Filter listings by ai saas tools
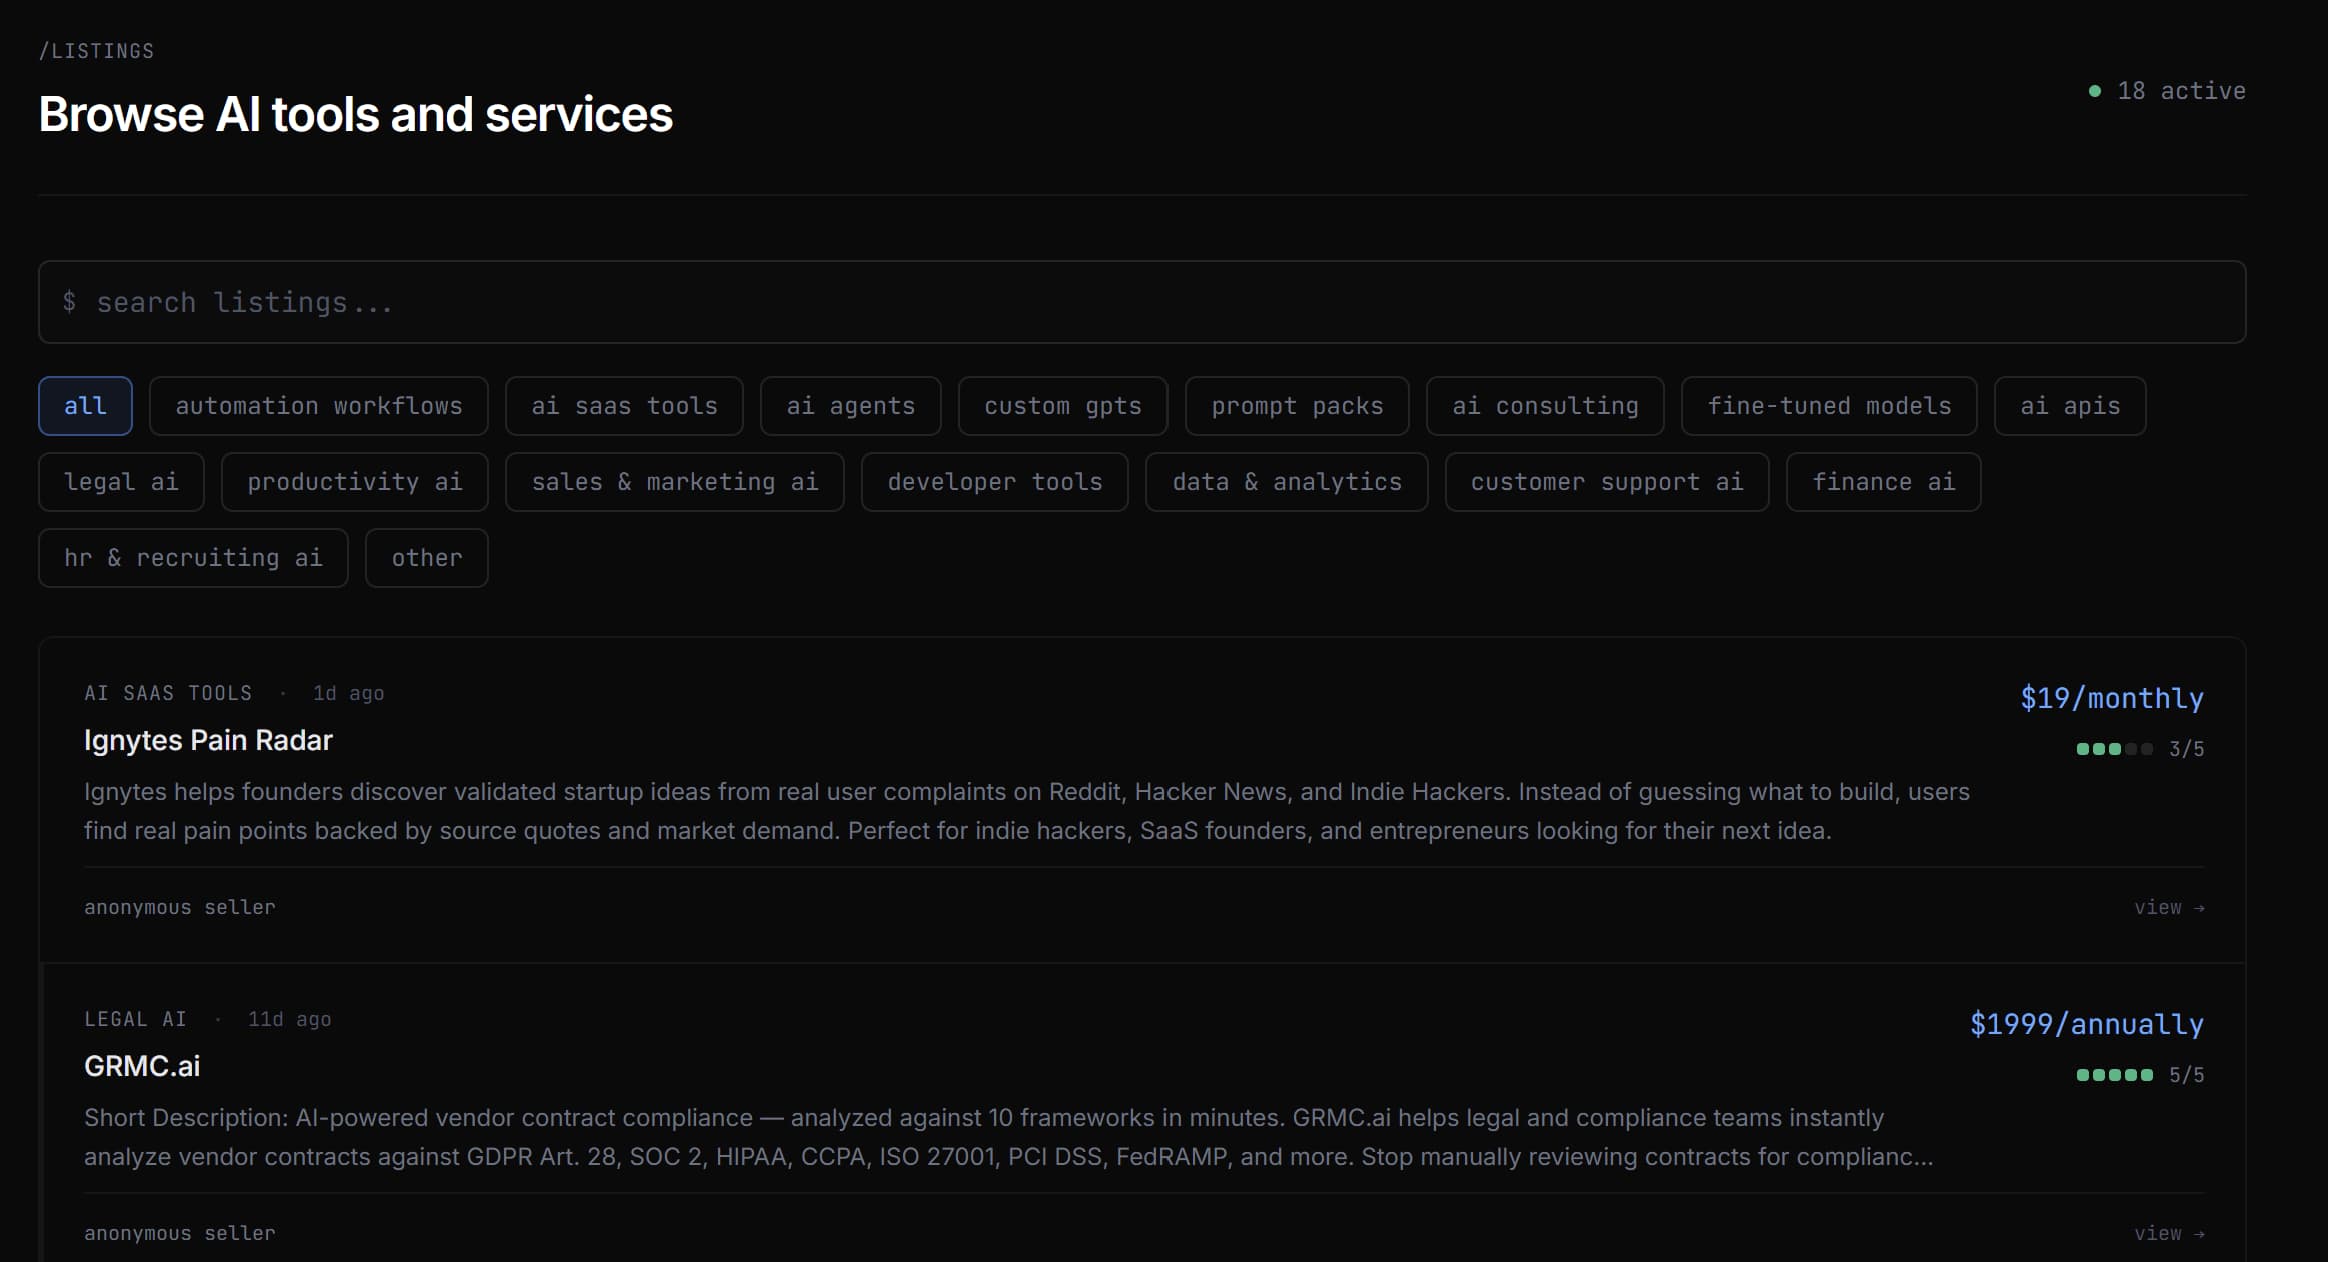Screen dimensions: 2328x1262 click(x=624, y=406)
